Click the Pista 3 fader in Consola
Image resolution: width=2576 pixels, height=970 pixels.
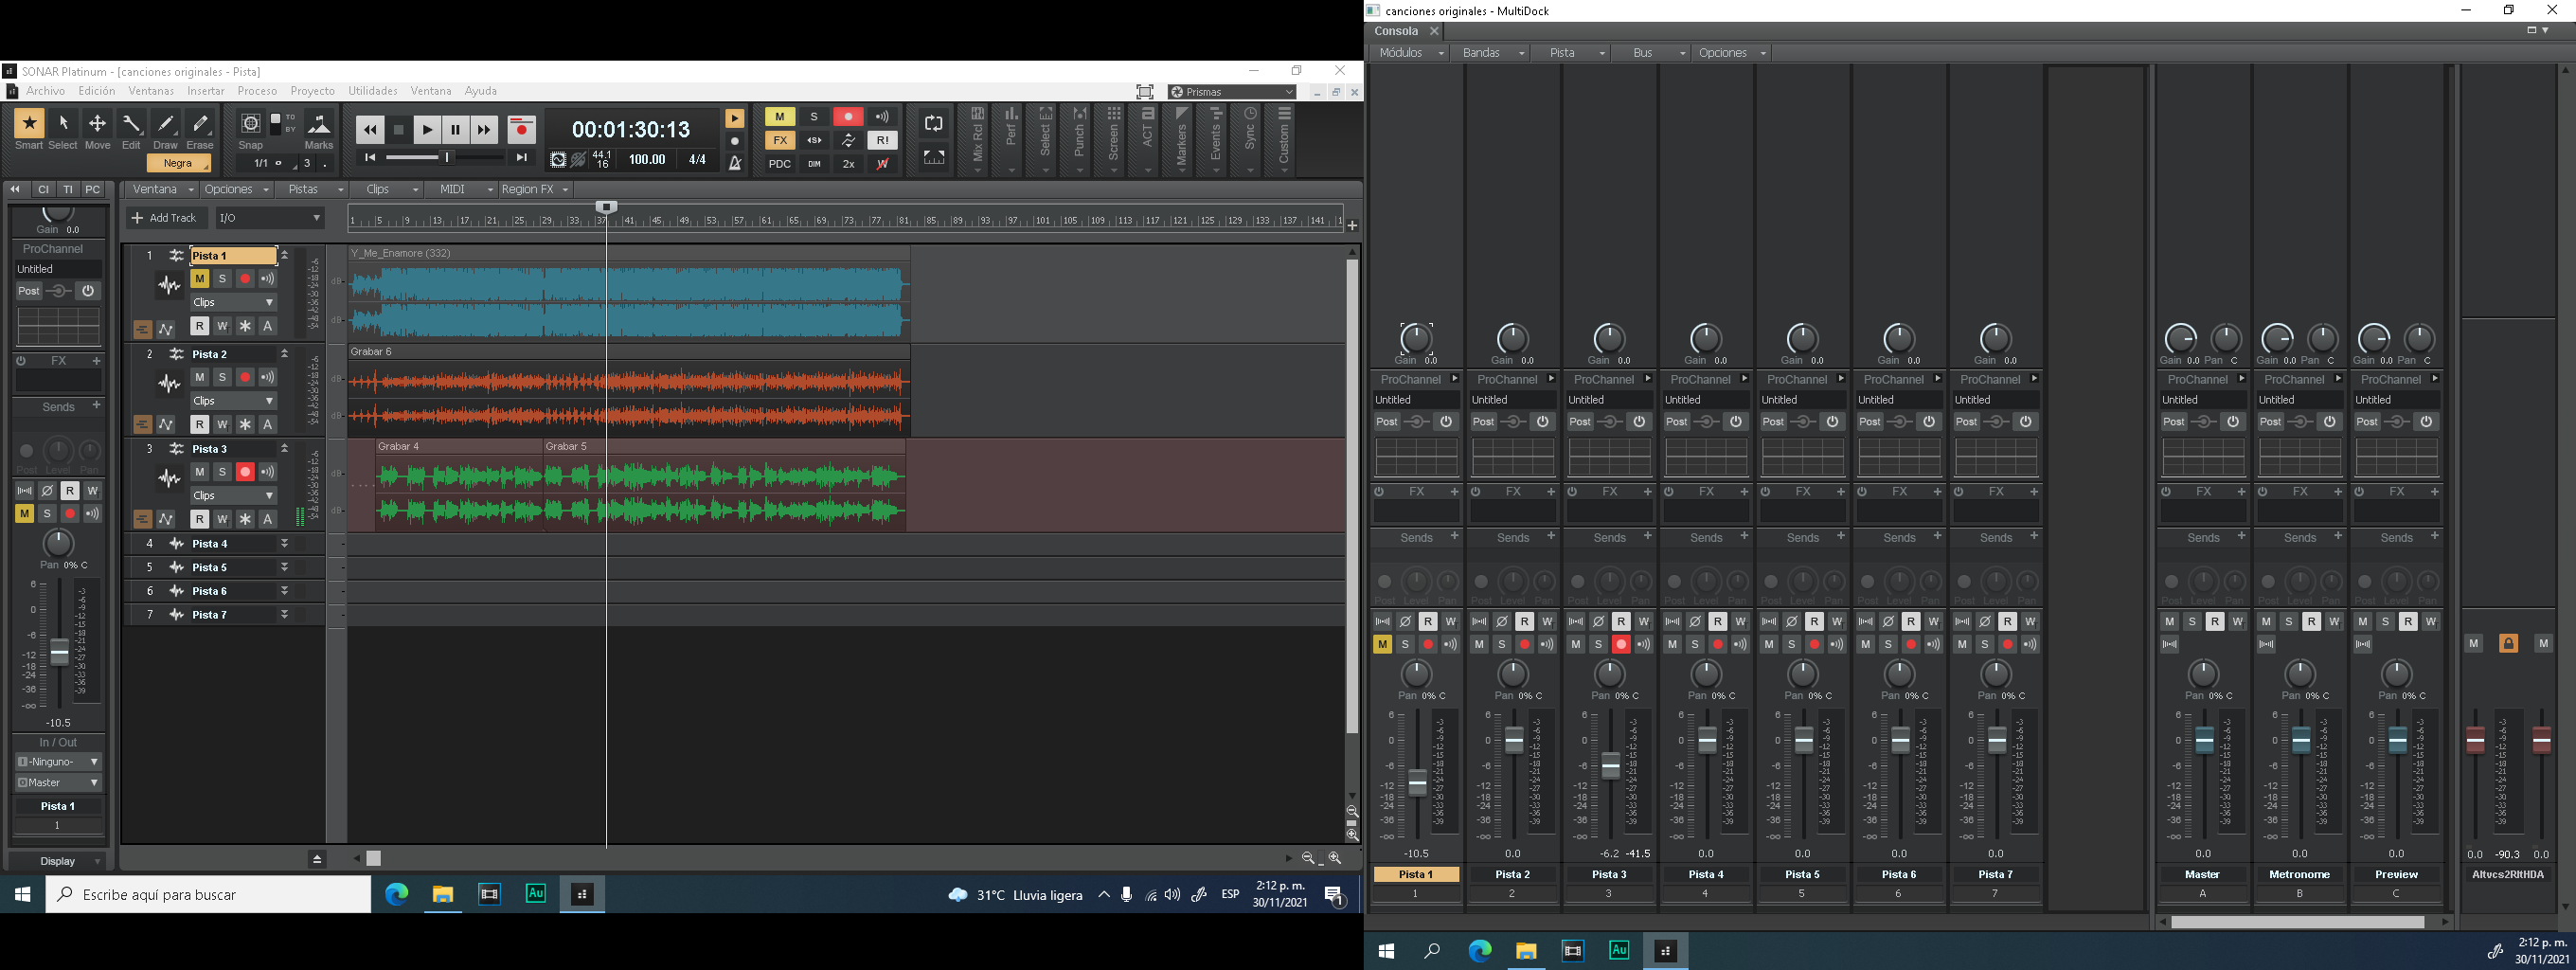click(x=1610, y=766)
